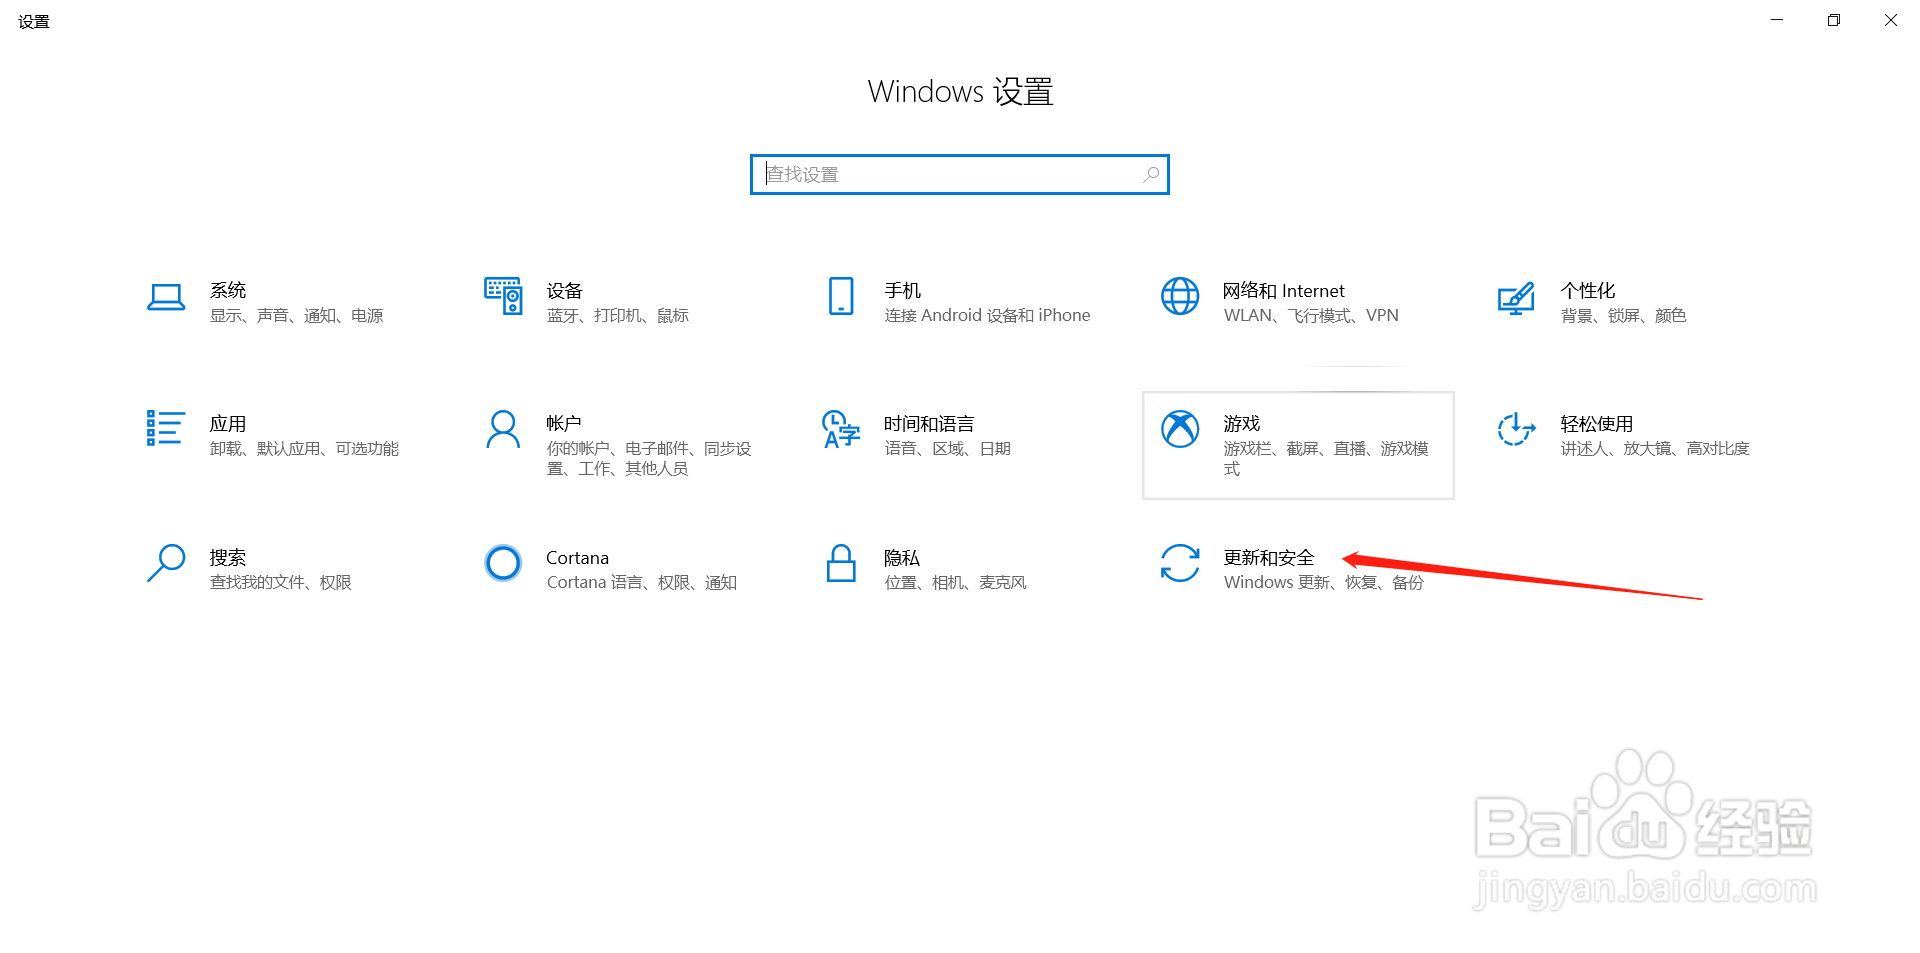Click text 卸载、默认应用、可选功能
The height and width of the screenshot is (953, 1920).
(x=304, y=448)
